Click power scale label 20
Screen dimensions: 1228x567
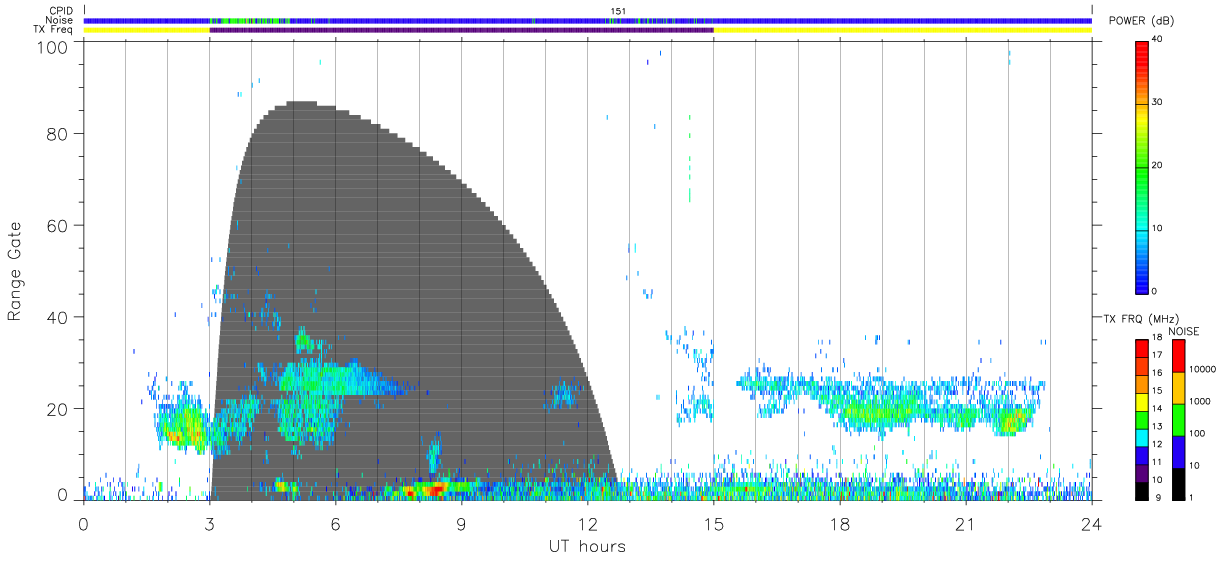click(x=1159, y=165)
